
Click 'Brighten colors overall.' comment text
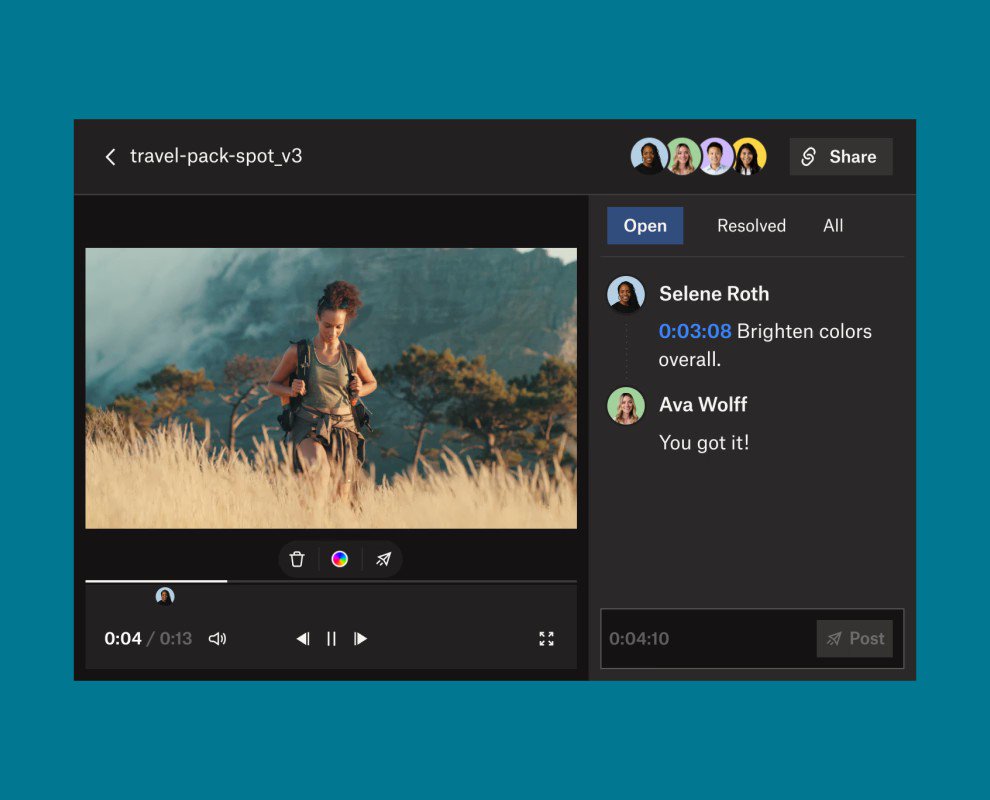(x=765, y=345)
